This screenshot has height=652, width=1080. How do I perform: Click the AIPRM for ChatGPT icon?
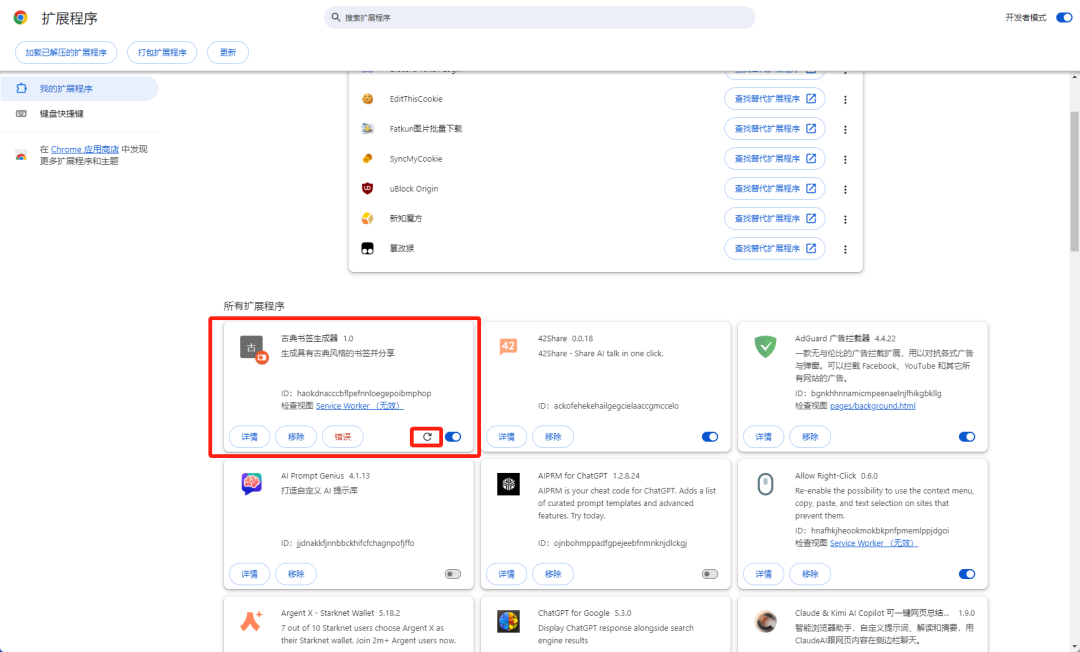508,484
